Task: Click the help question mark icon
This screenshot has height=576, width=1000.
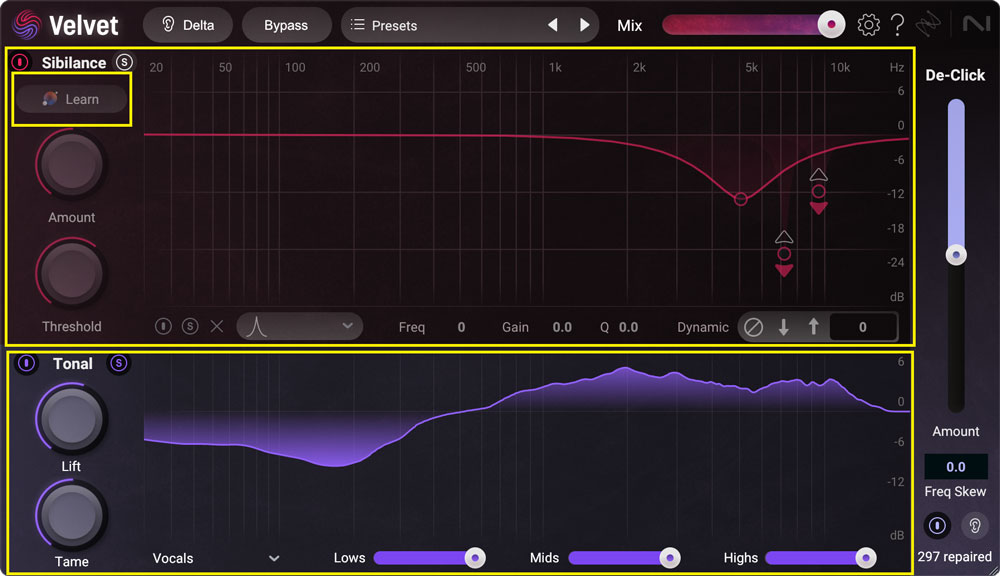Action: 897,25
